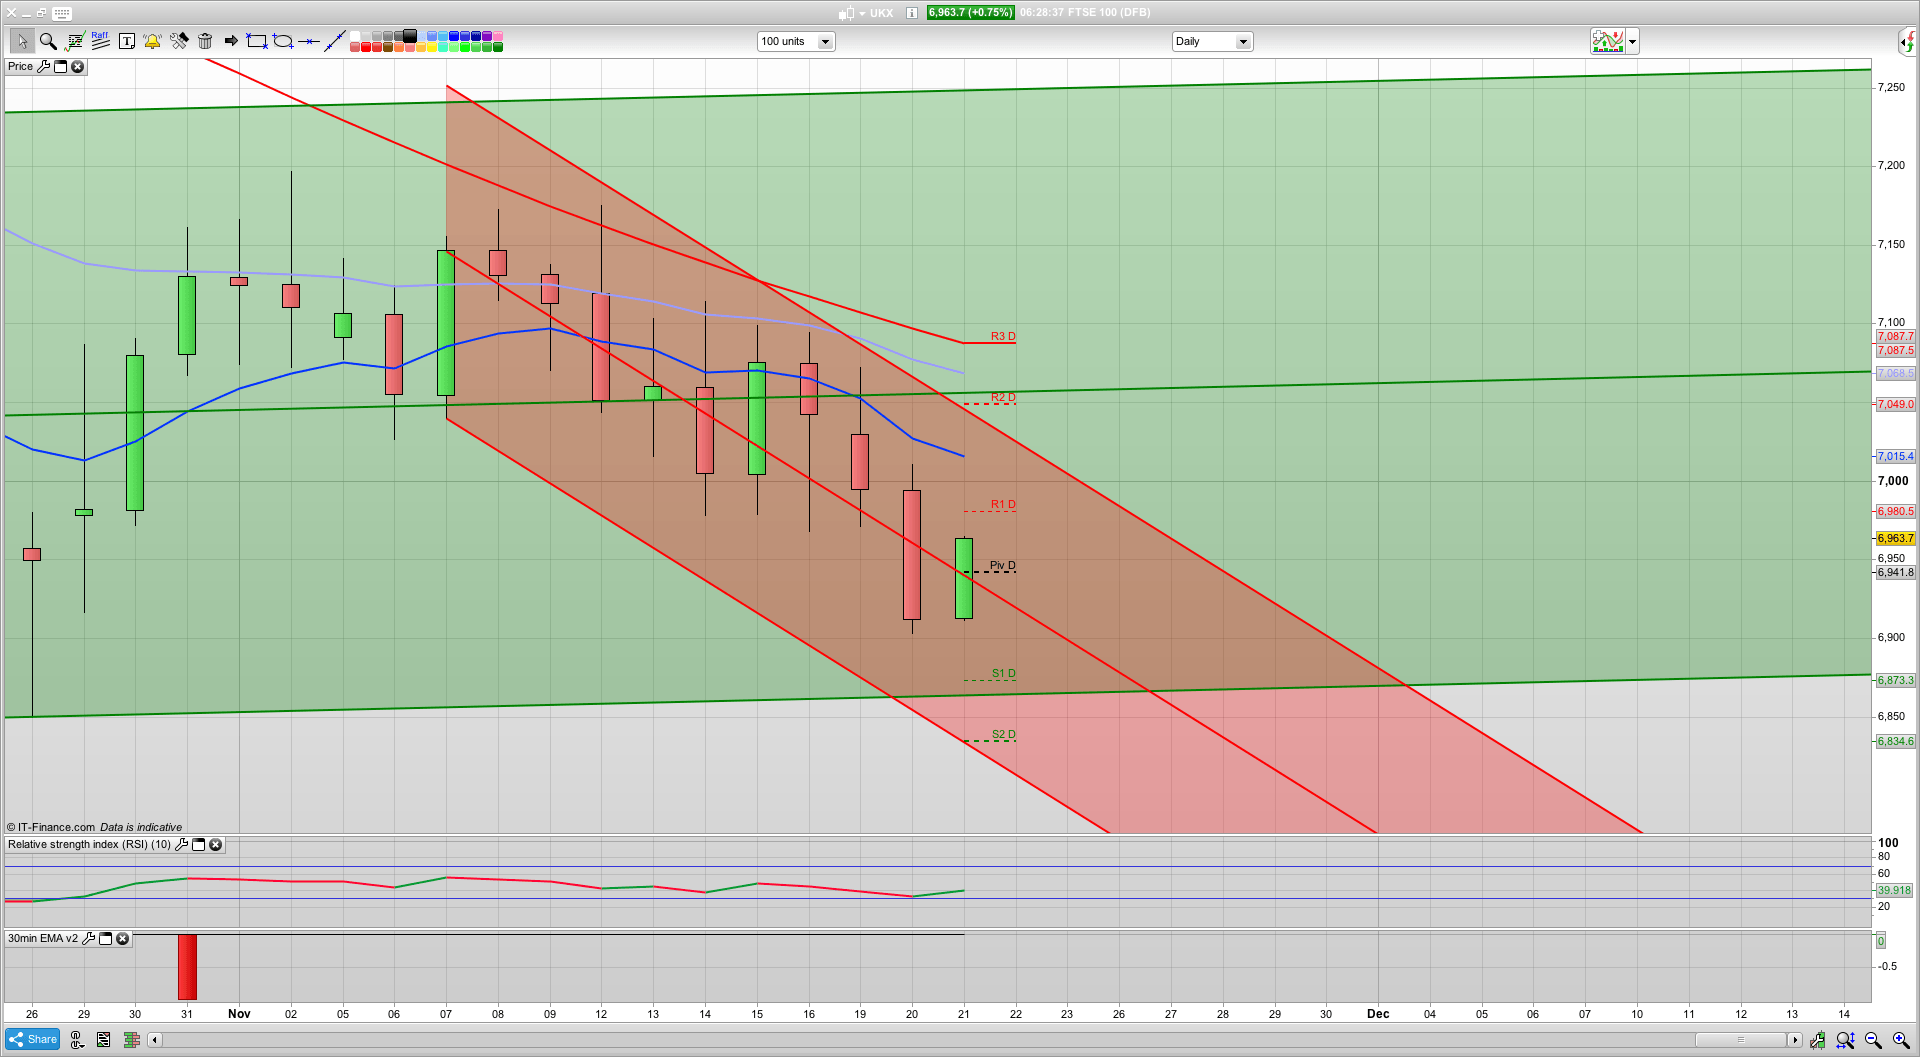Click the keyboard icon near the window controls

[x=61, y=13]
